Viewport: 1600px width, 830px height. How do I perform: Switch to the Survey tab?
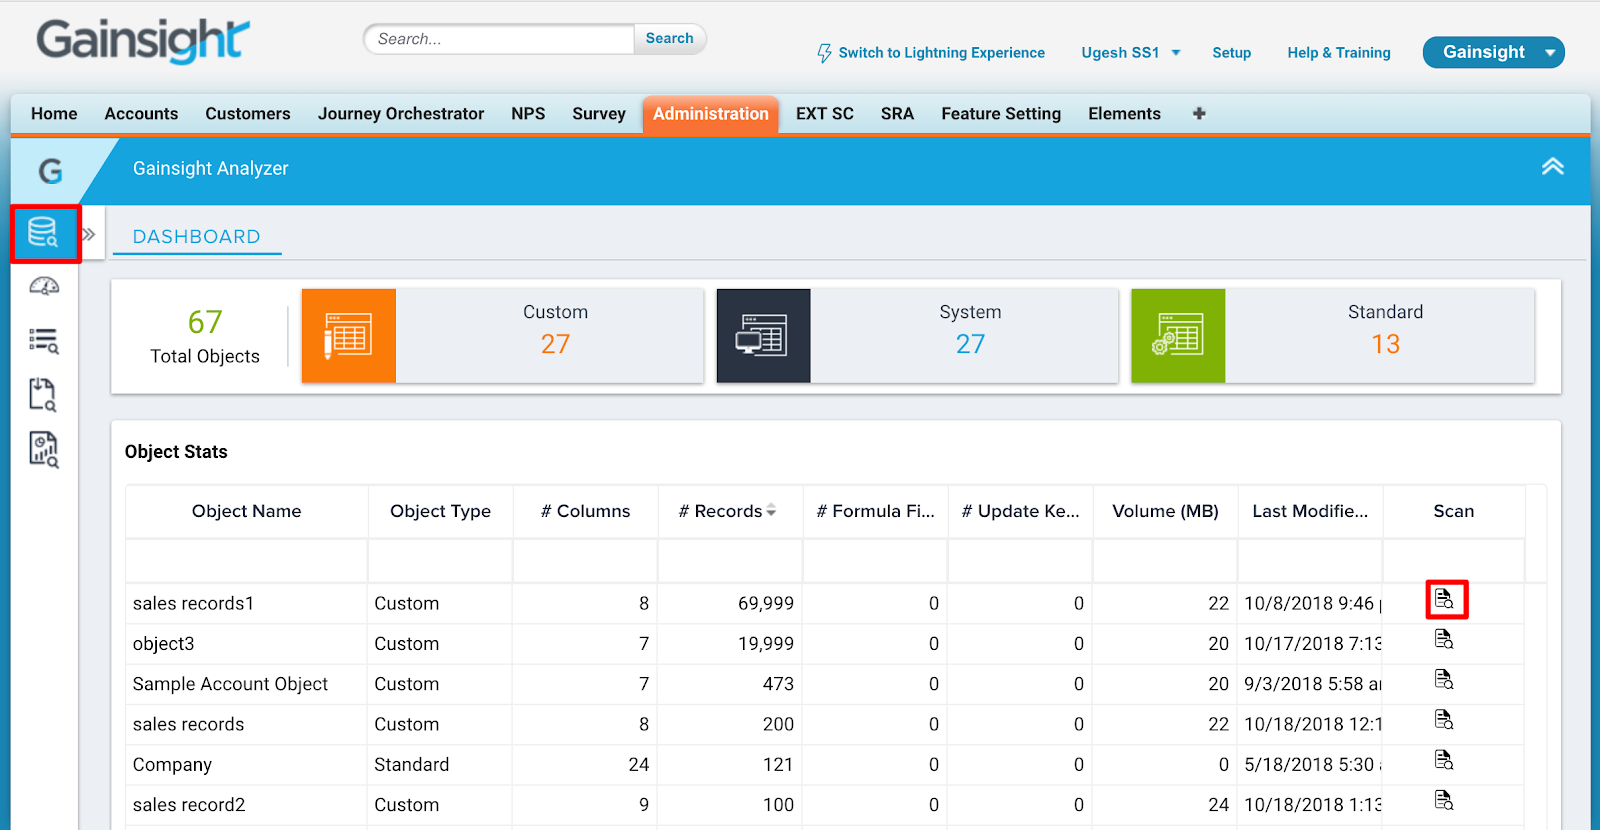click(599, 114)
